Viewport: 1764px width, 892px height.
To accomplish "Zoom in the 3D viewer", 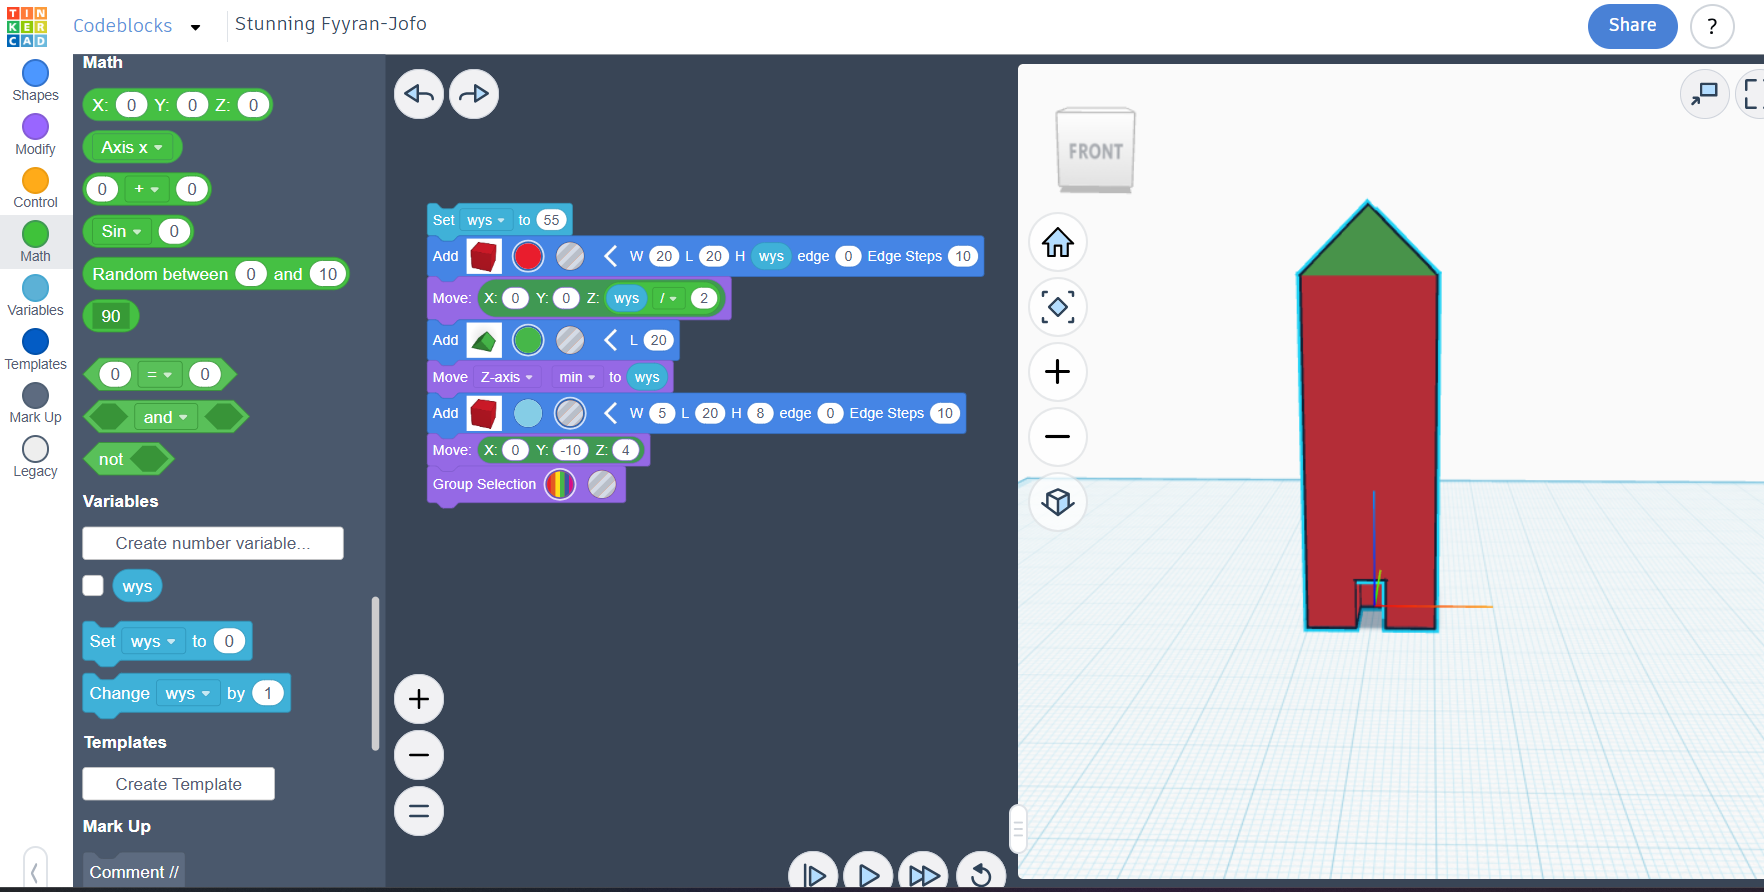I will click(1057, 372).
